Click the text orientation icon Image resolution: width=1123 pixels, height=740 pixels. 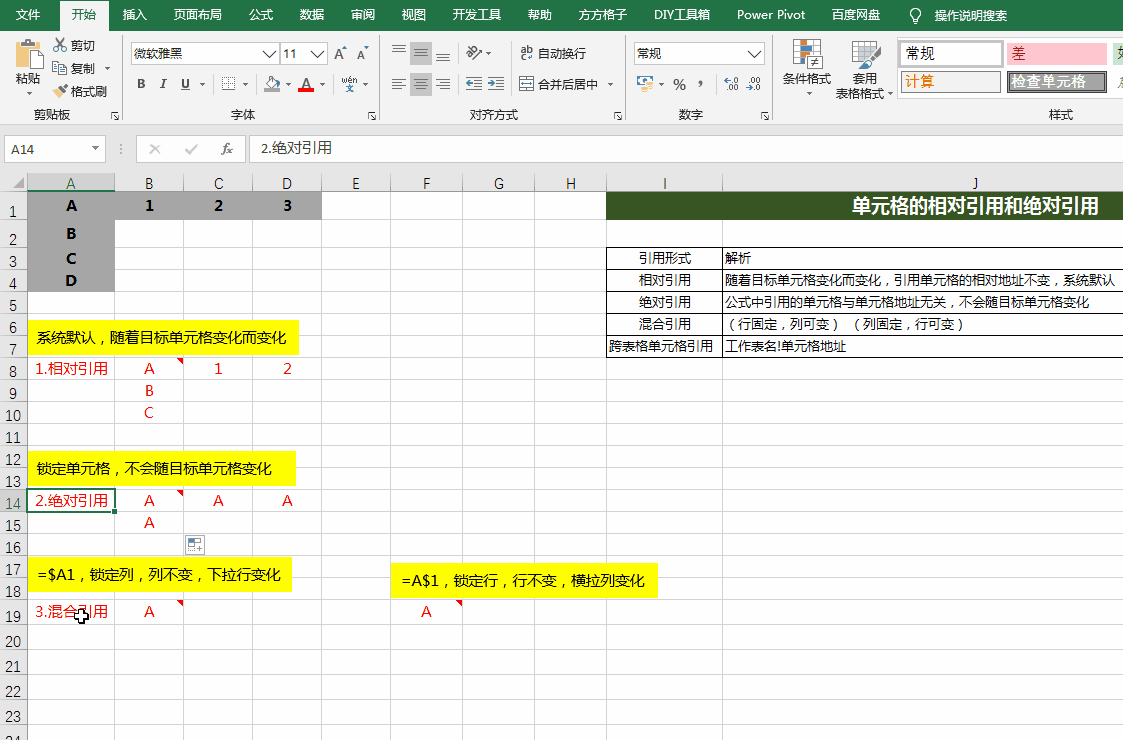[474, 53]
